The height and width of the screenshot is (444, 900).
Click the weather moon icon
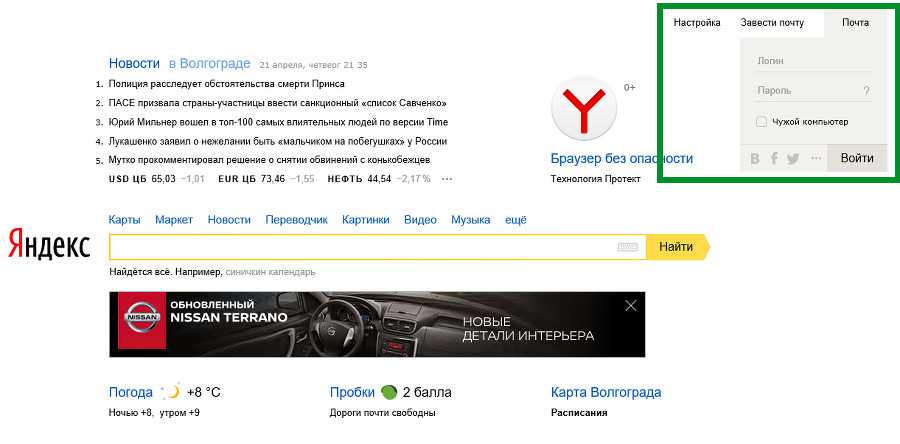(x=170, y=391)
